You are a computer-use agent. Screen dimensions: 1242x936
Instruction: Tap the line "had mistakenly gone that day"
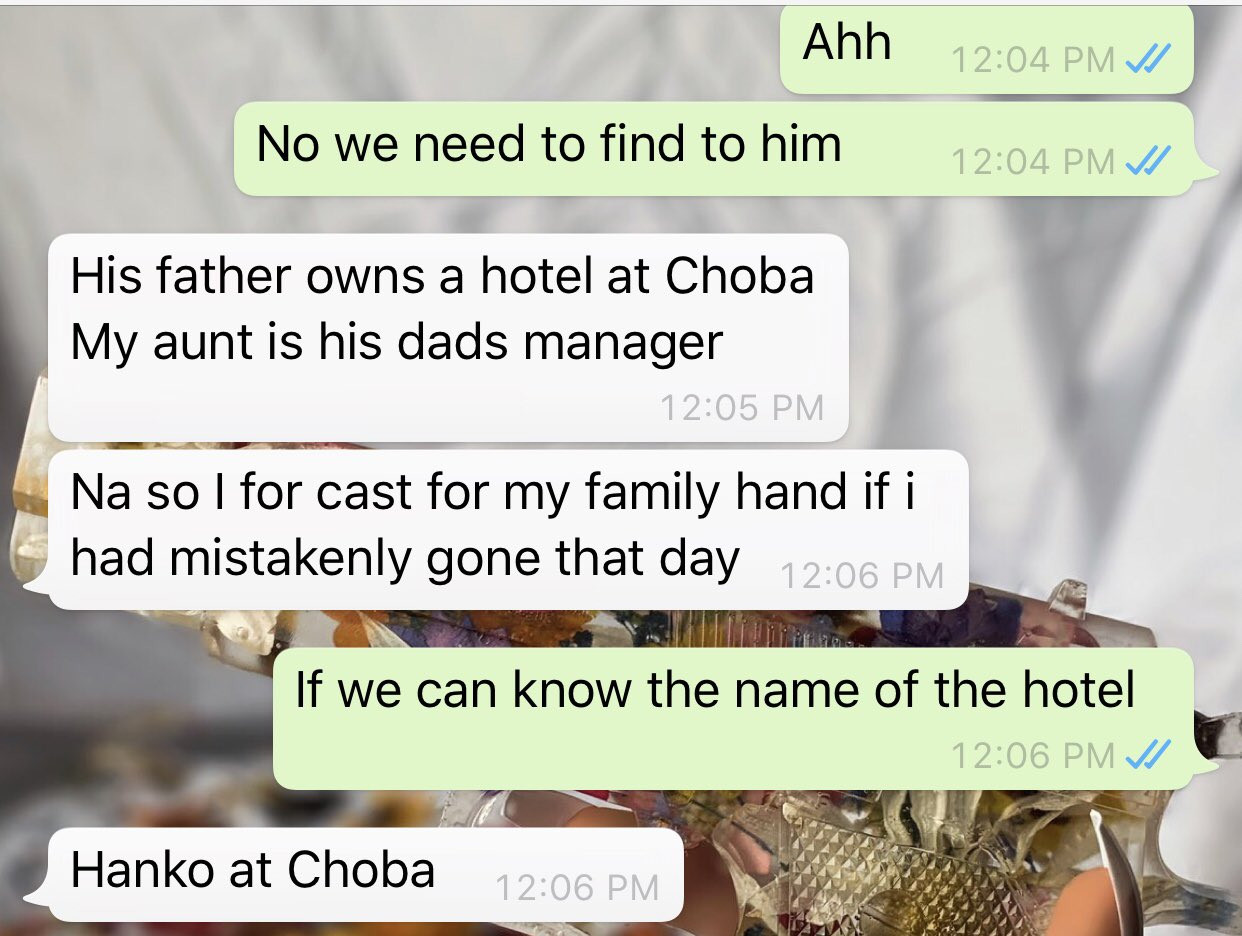(x=405, y=558)
